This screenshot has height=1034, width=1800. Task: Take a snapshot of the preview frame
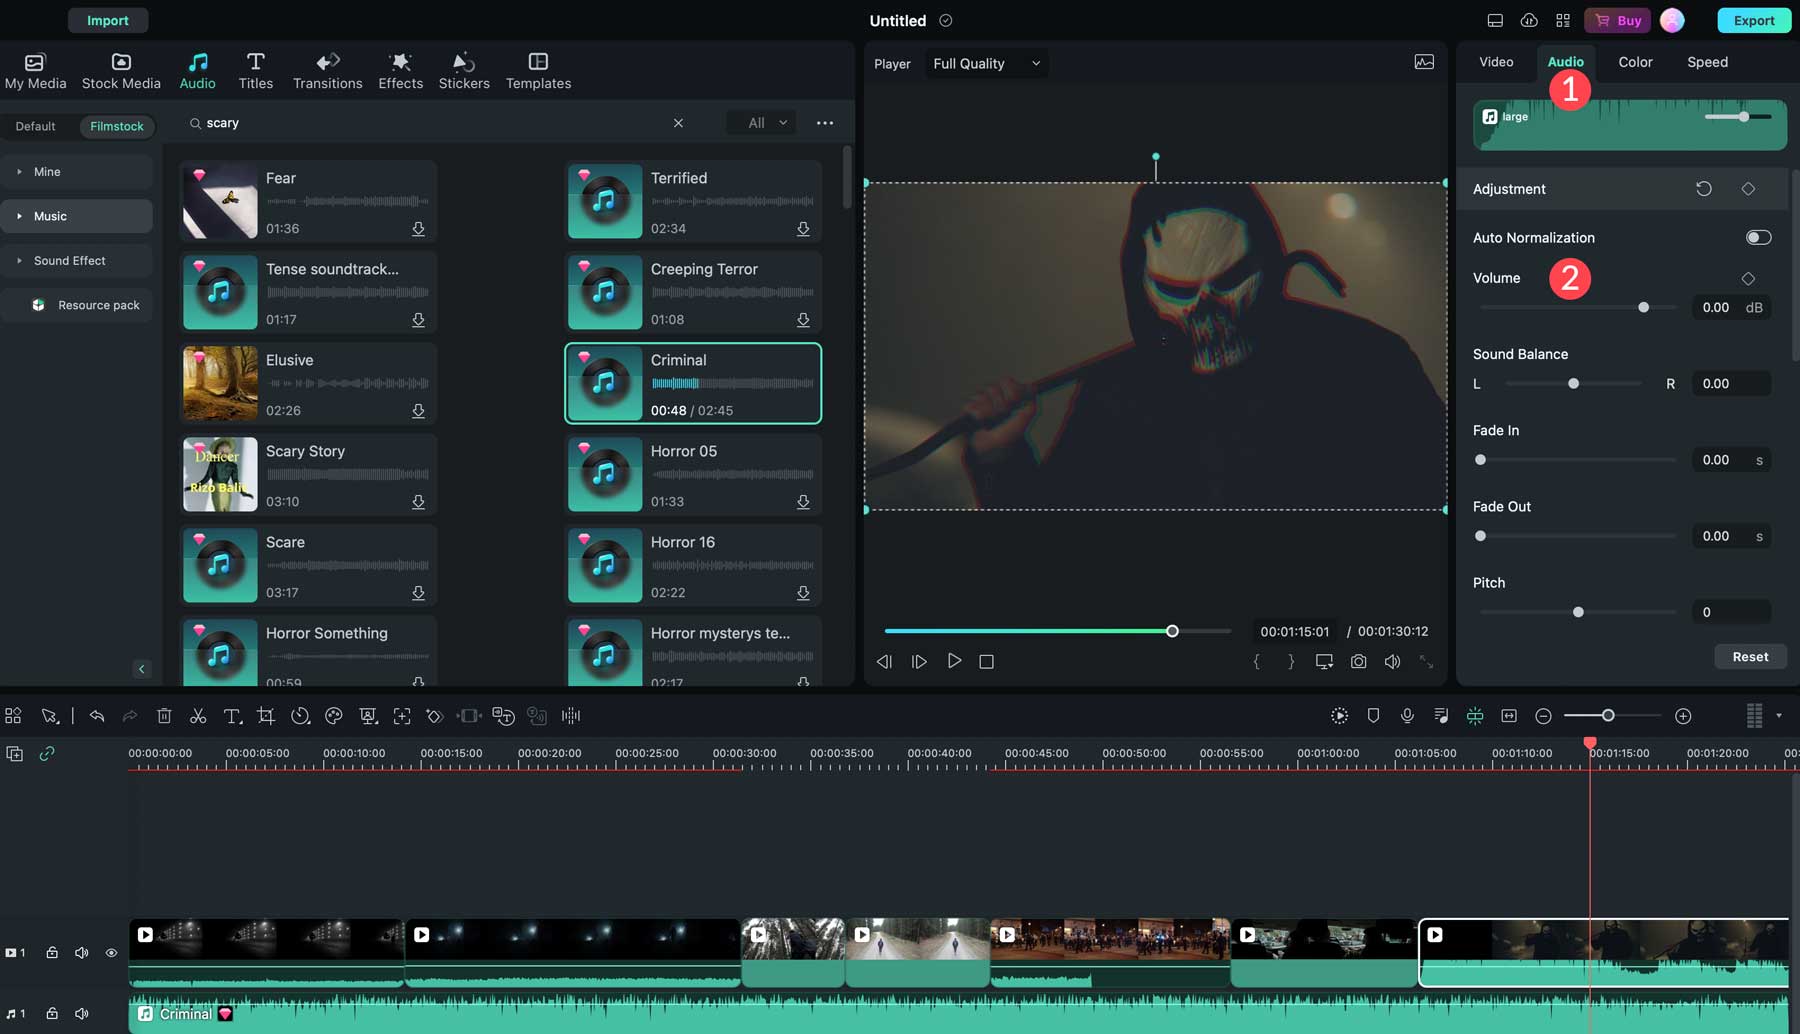[x=1358, y=661]
